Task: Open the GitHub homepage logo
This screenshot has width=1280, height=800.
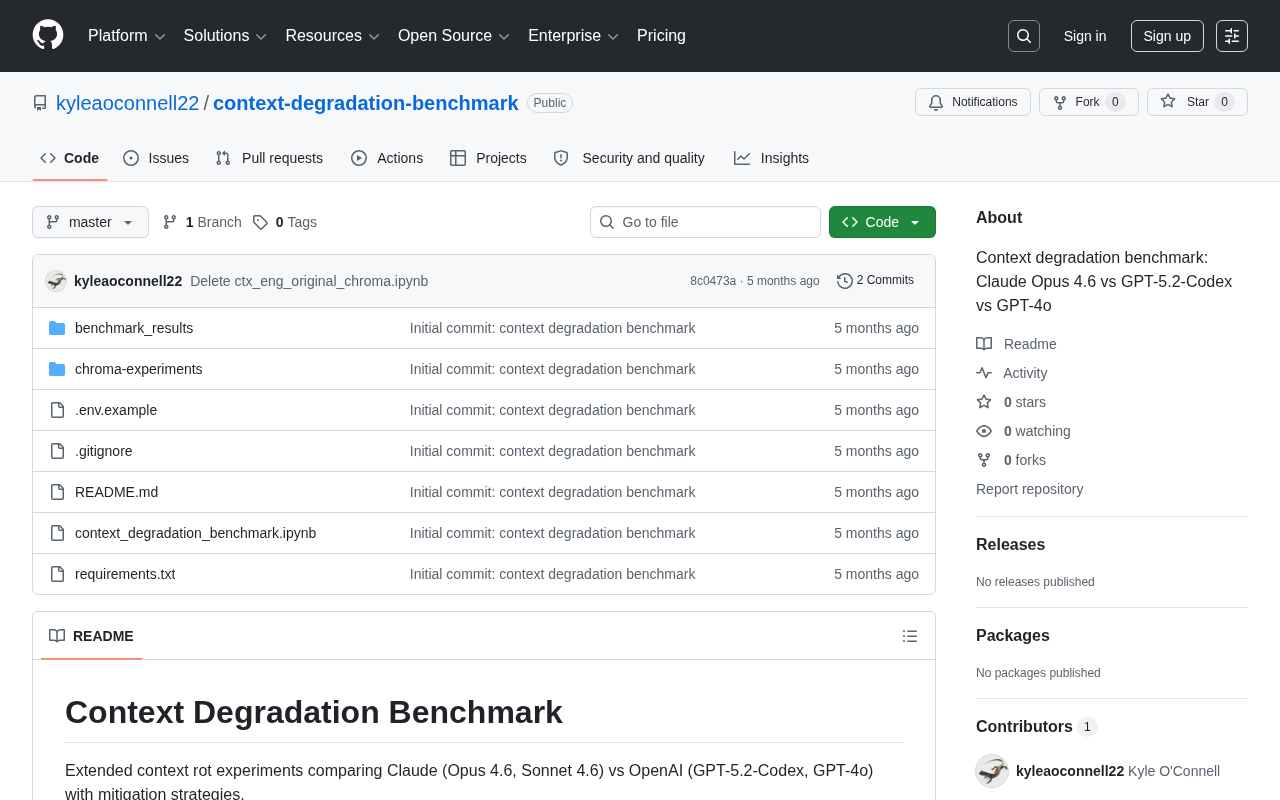Action: tap(48, 35)
